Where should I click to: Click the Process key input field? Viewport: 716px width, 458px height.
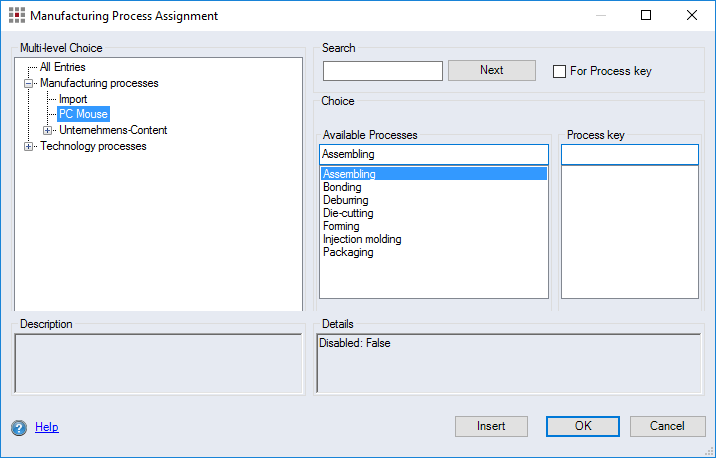coord(629,154)
